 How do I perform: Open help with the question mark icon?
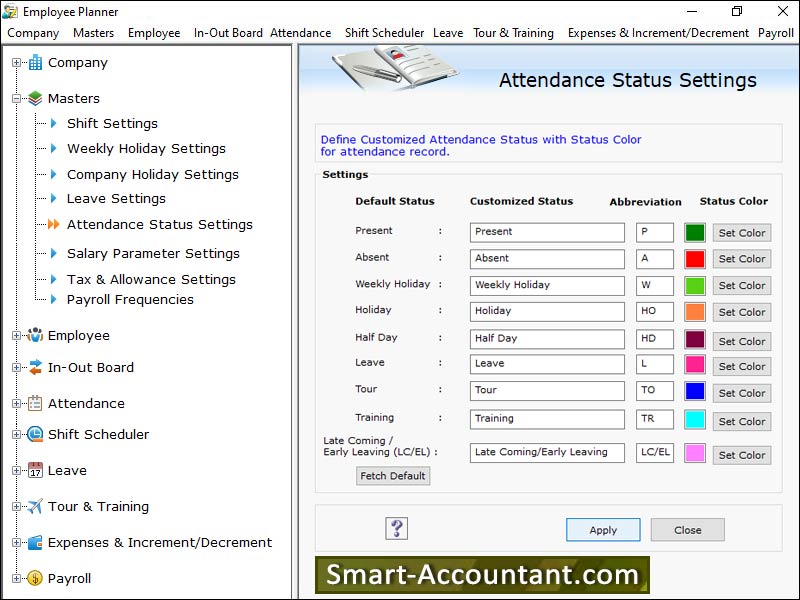click(397, 529)
